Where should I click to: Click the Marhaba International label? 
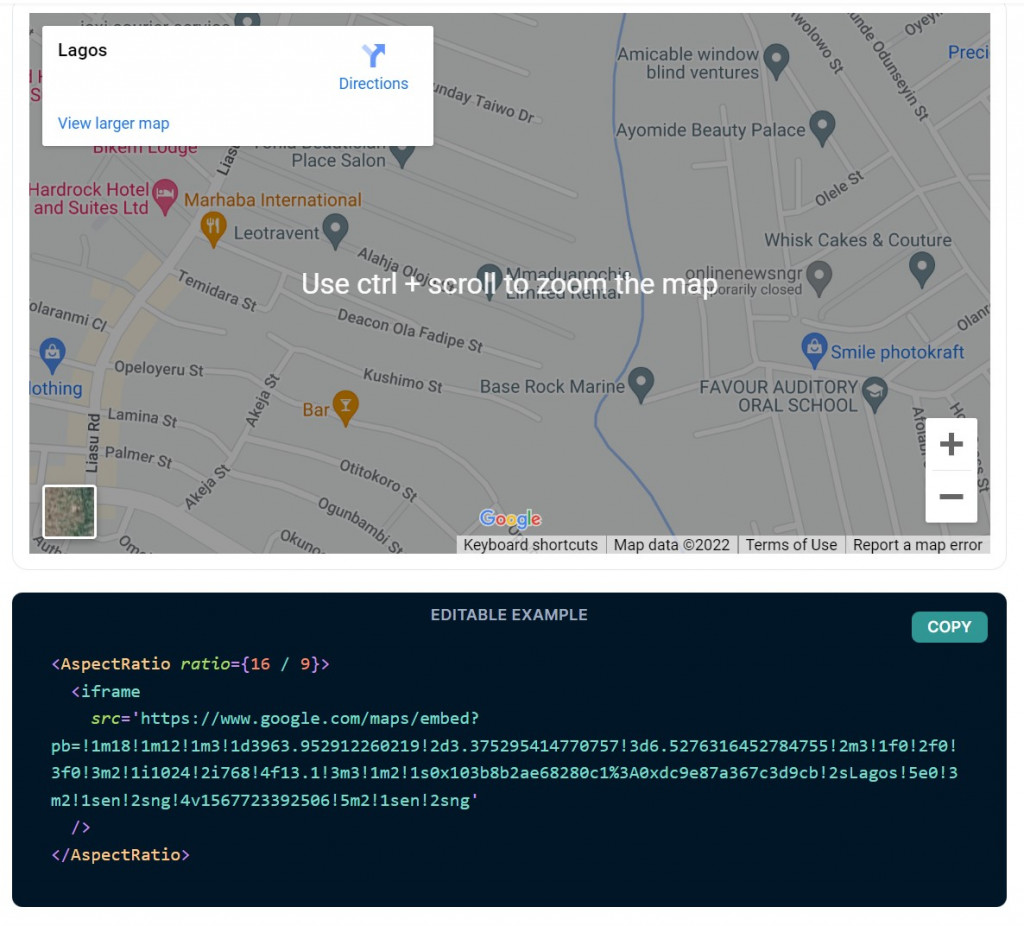(272, 200)
